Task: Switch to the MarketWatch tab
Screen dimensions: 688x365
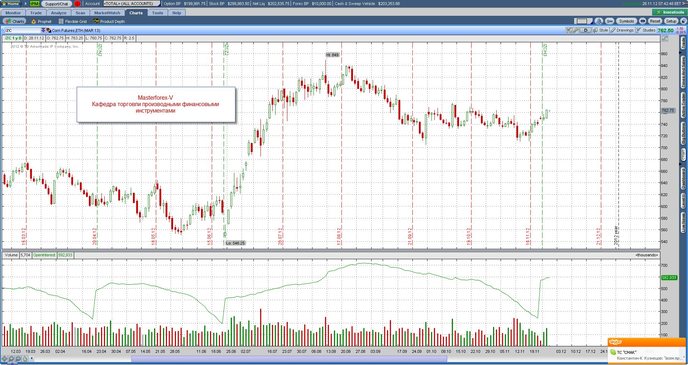Action: (x=107, y=13)
